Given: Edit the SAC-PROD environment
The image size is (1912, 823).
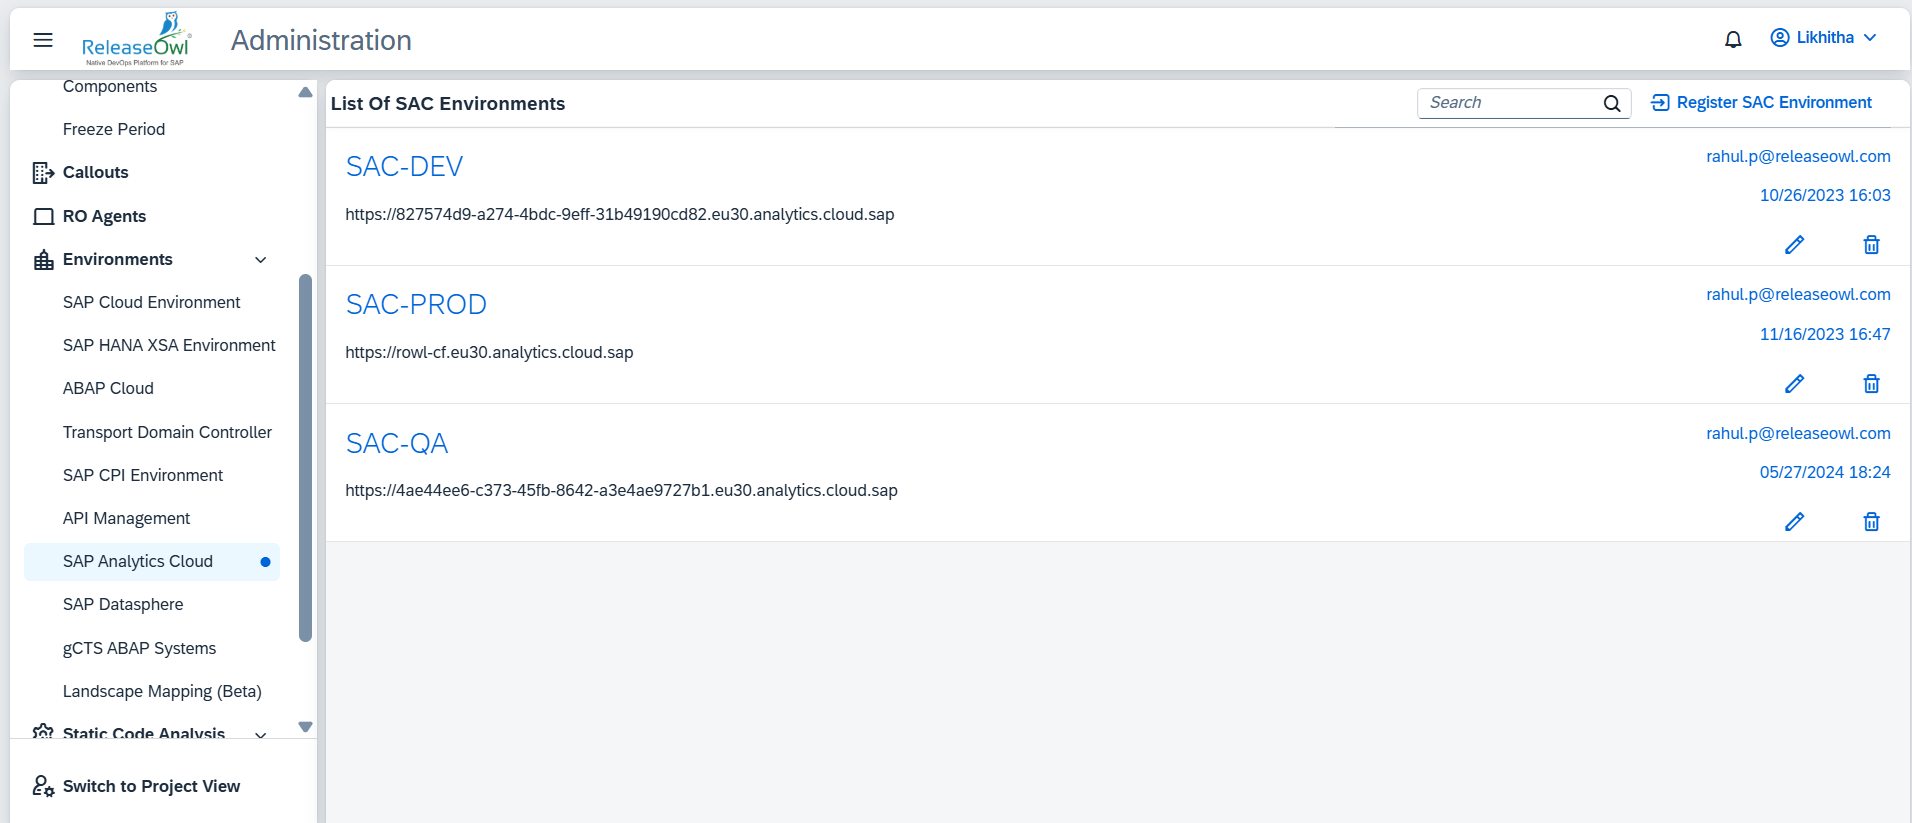Looking at the screenshot, I should (x=1794, y=384).
